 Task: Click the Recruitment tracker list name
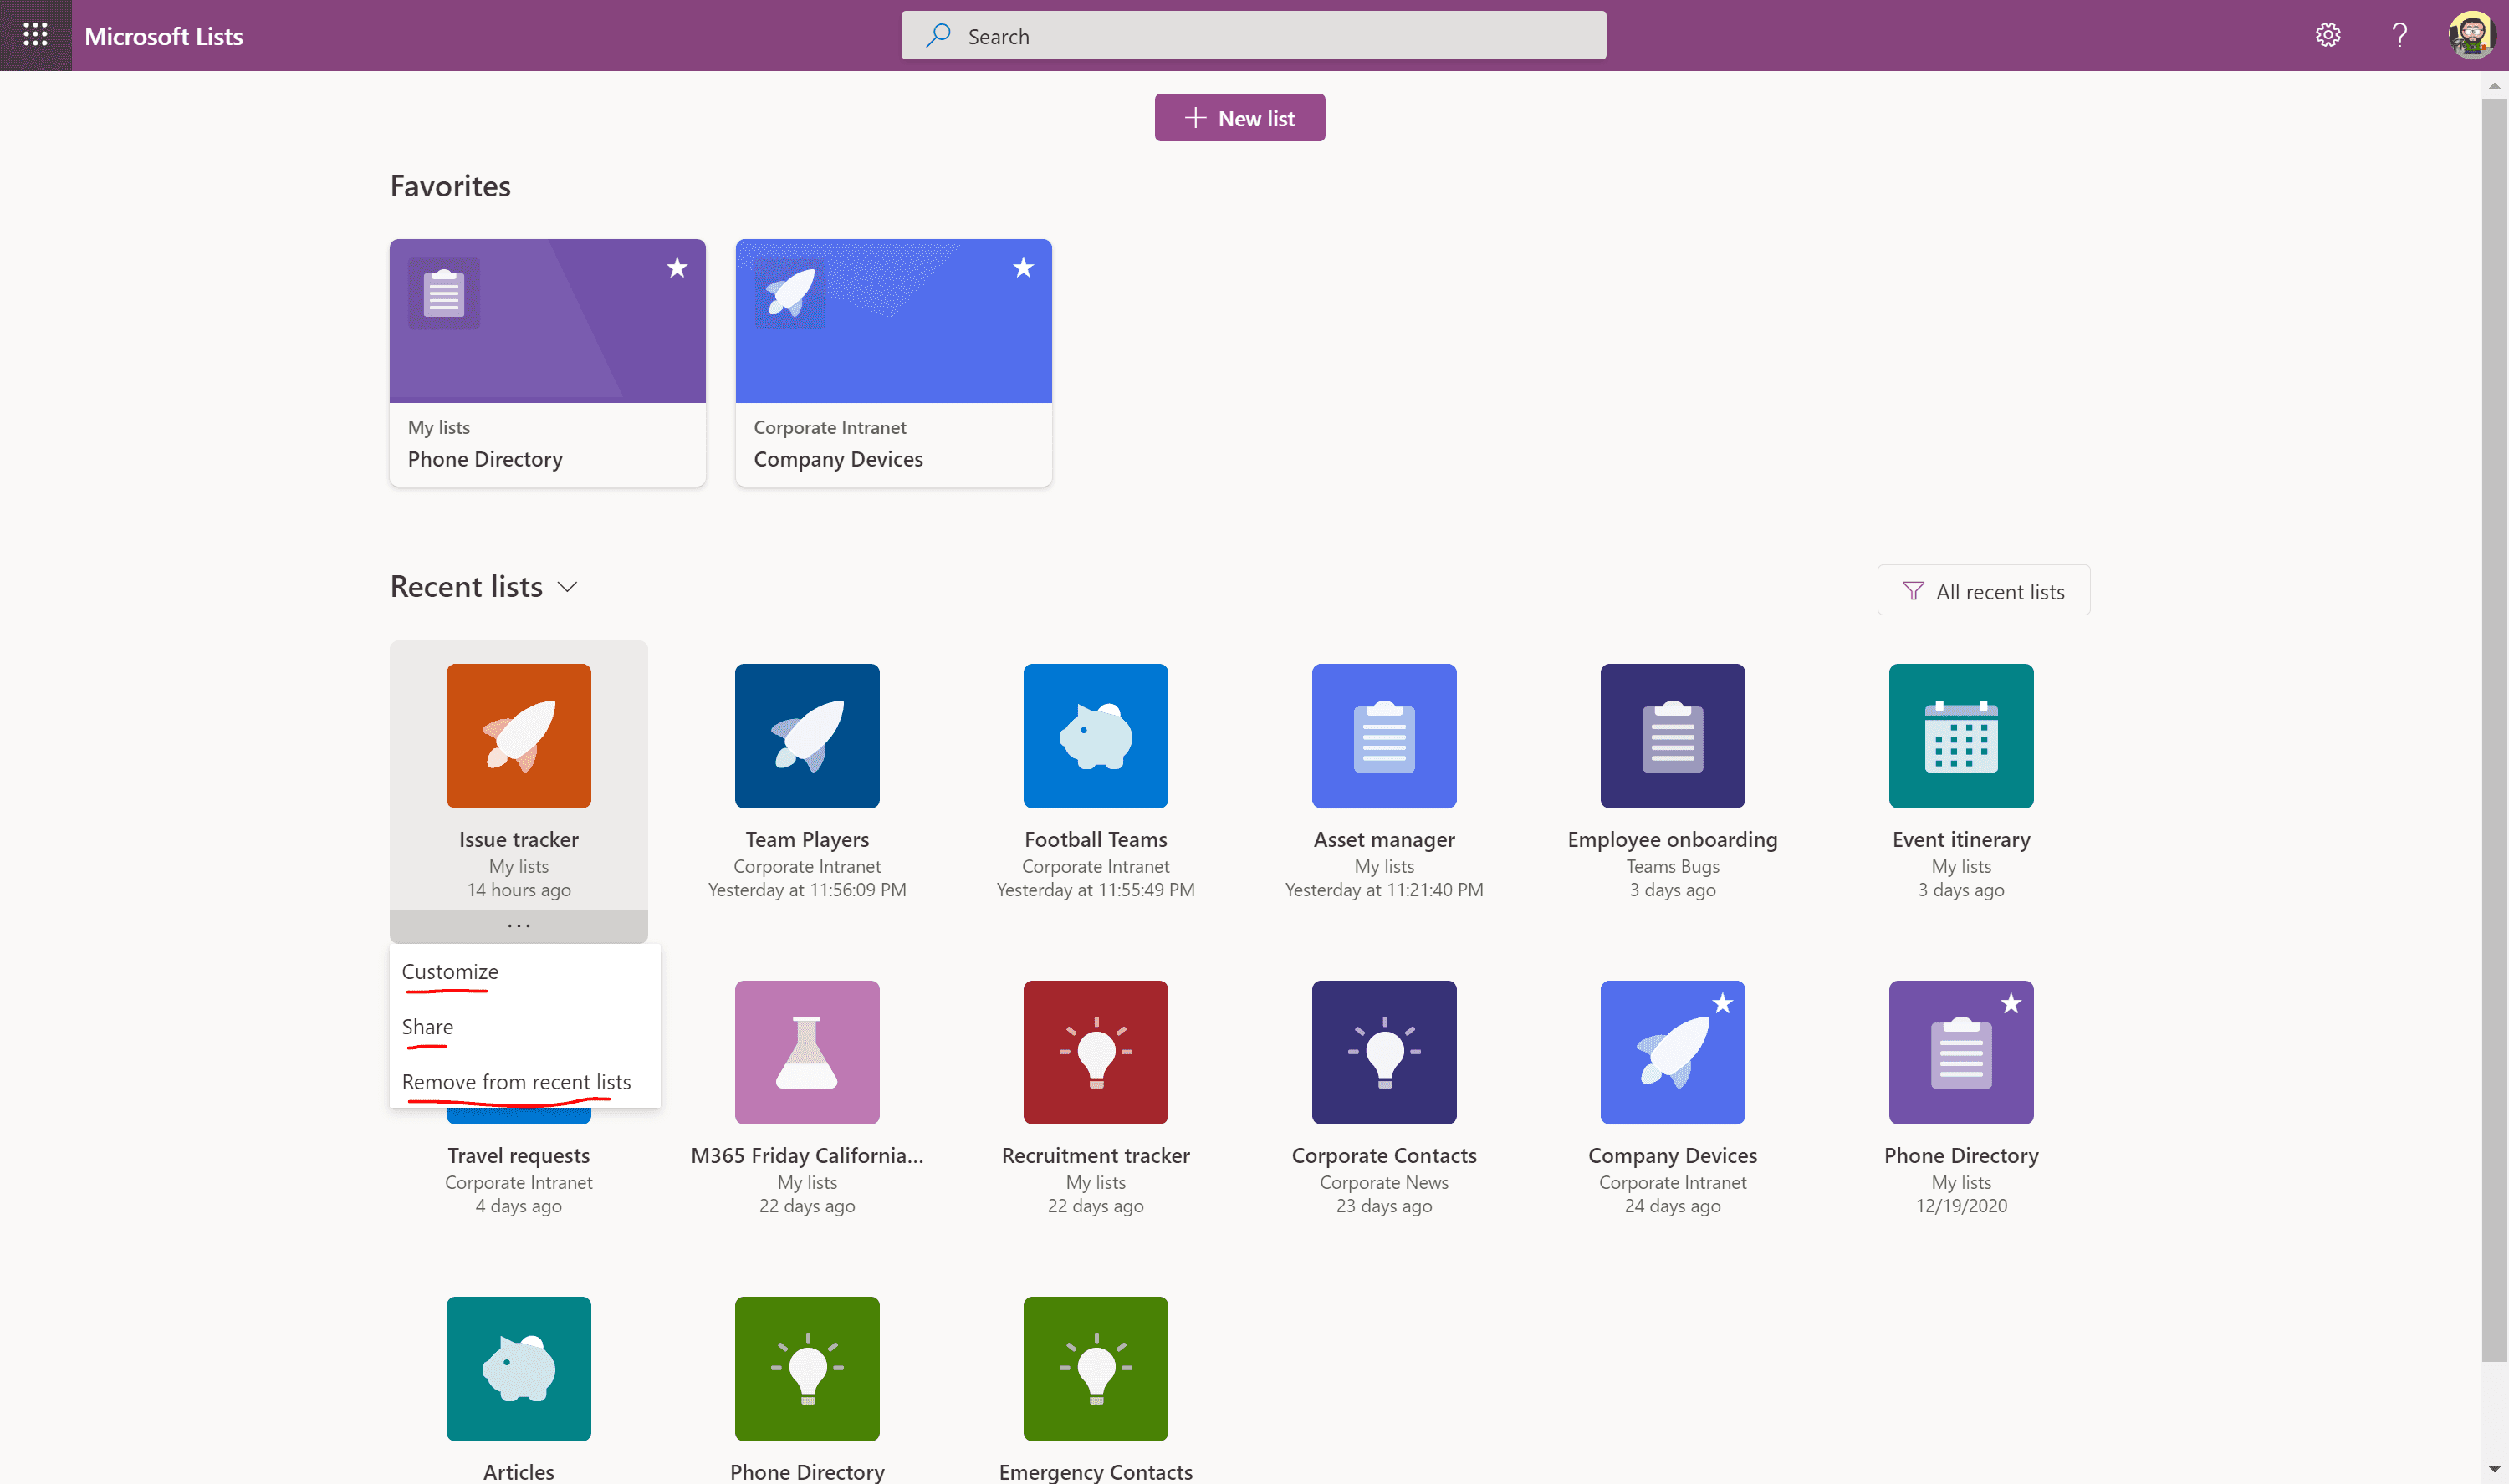click(x=1095, y=1155)
